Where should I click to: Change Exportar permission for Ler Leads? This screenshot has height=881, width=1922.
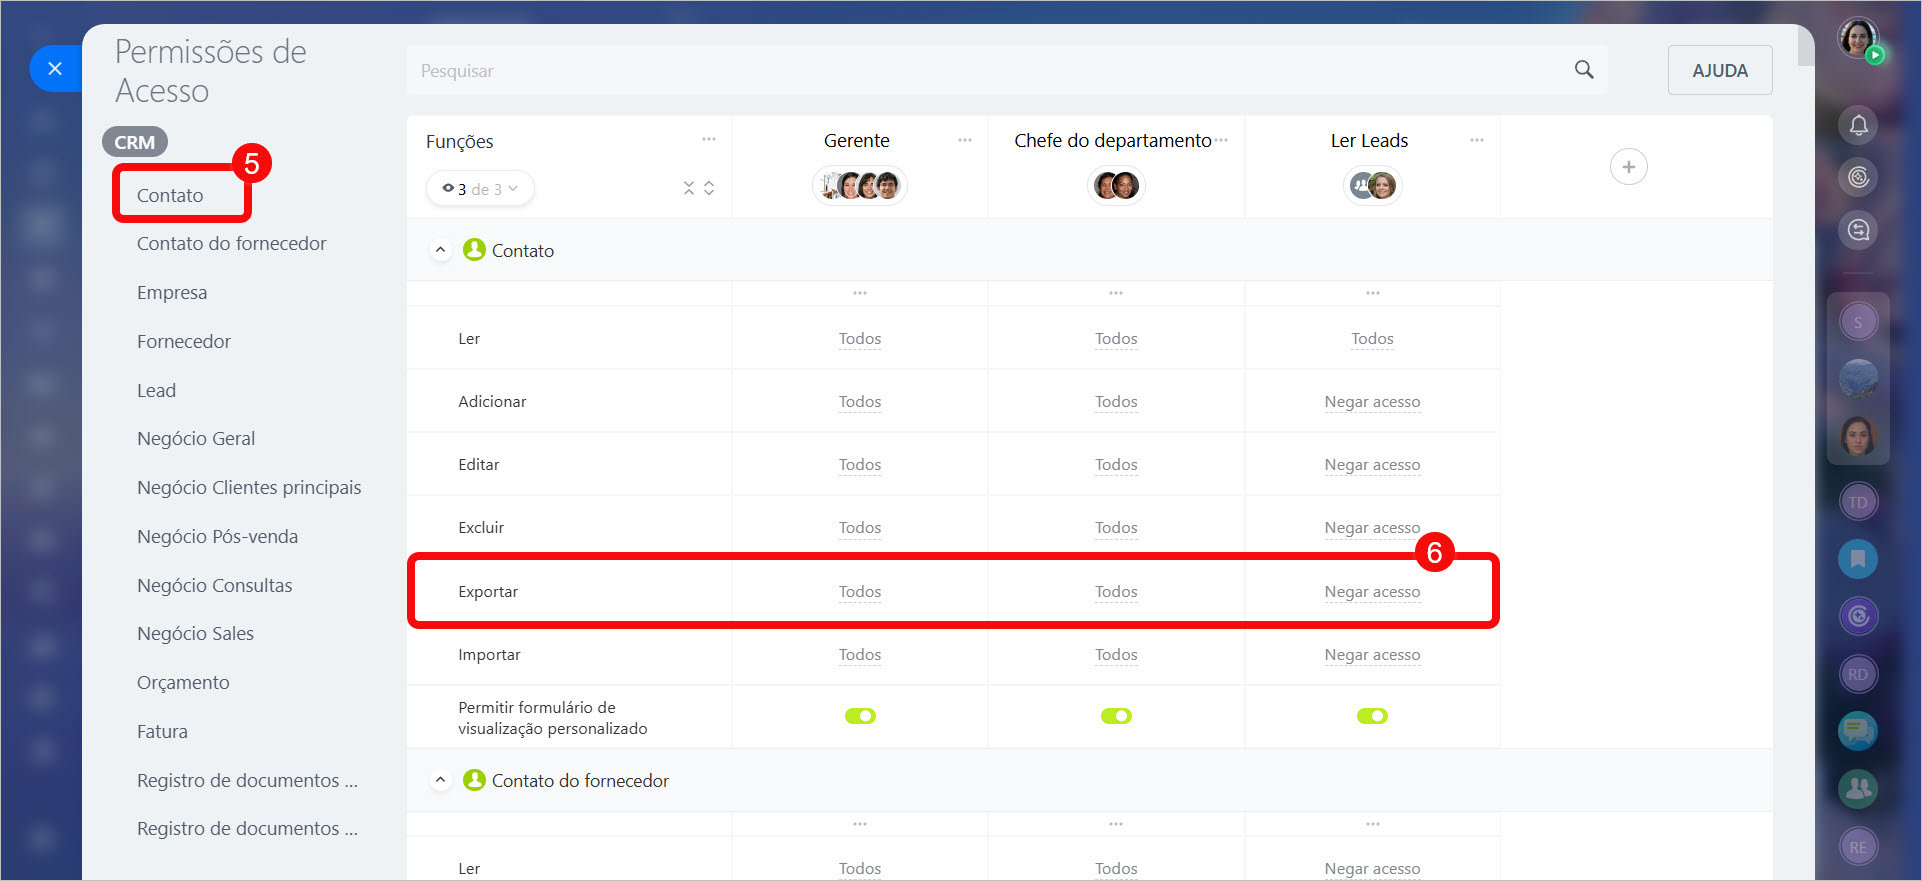pos(1372,592)
